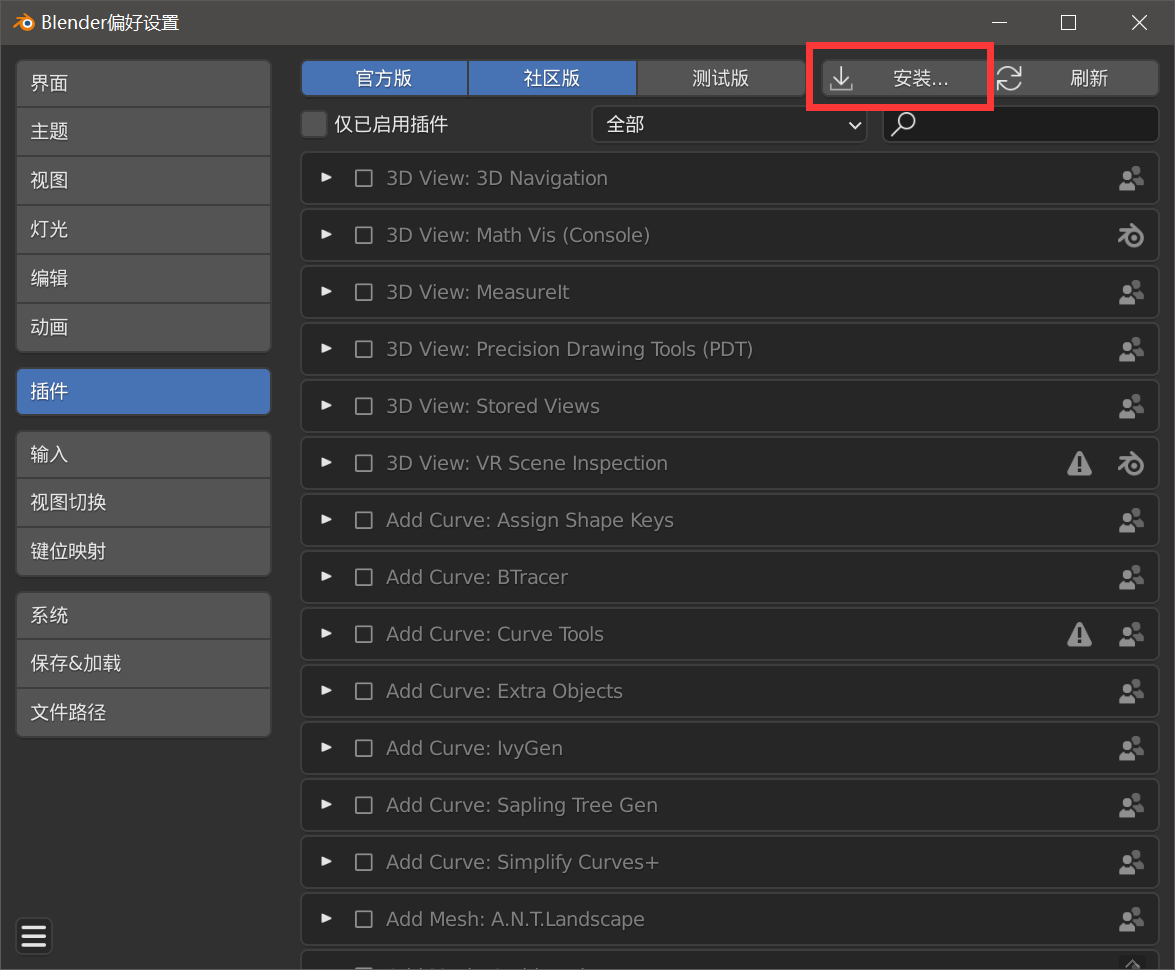Go to the 视图 preferences section
1175x970 pixels.
[143, 181]
